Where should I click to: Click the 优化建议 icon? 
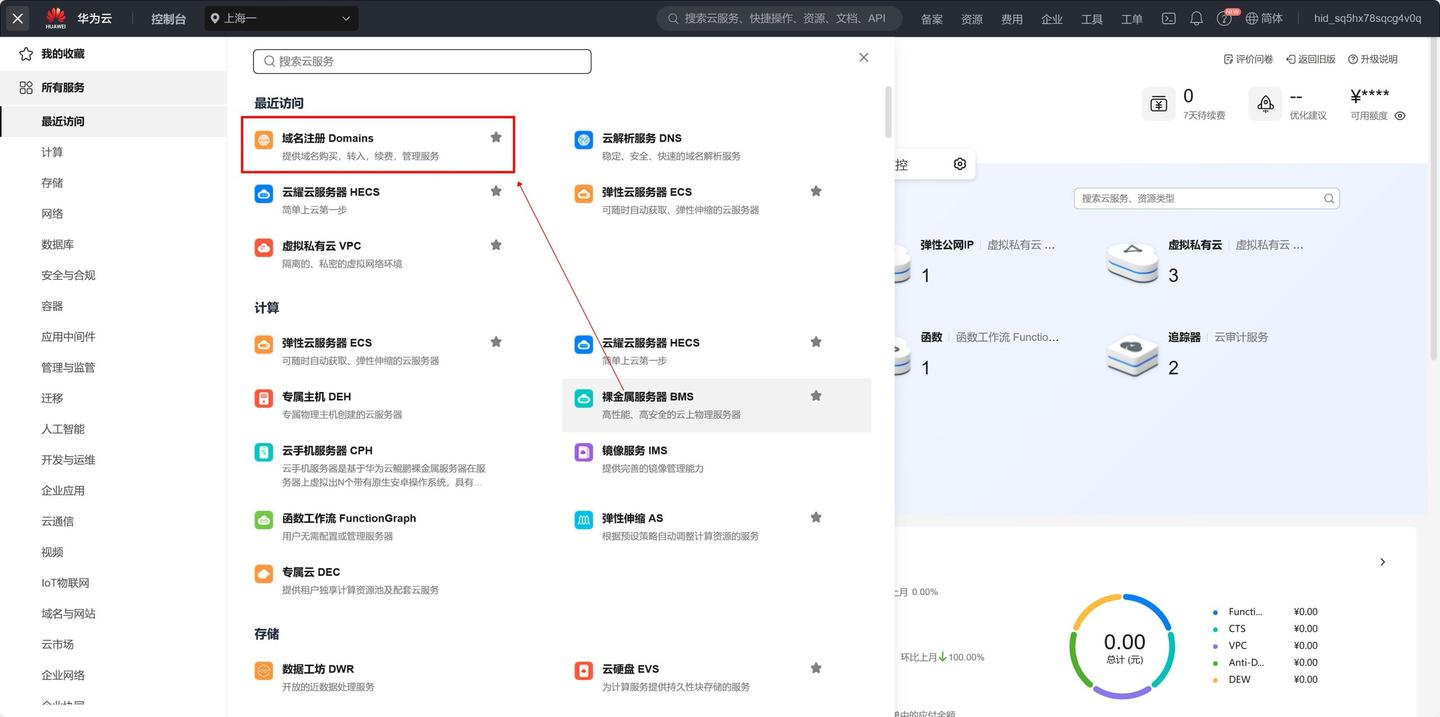tap(1265, 104)
